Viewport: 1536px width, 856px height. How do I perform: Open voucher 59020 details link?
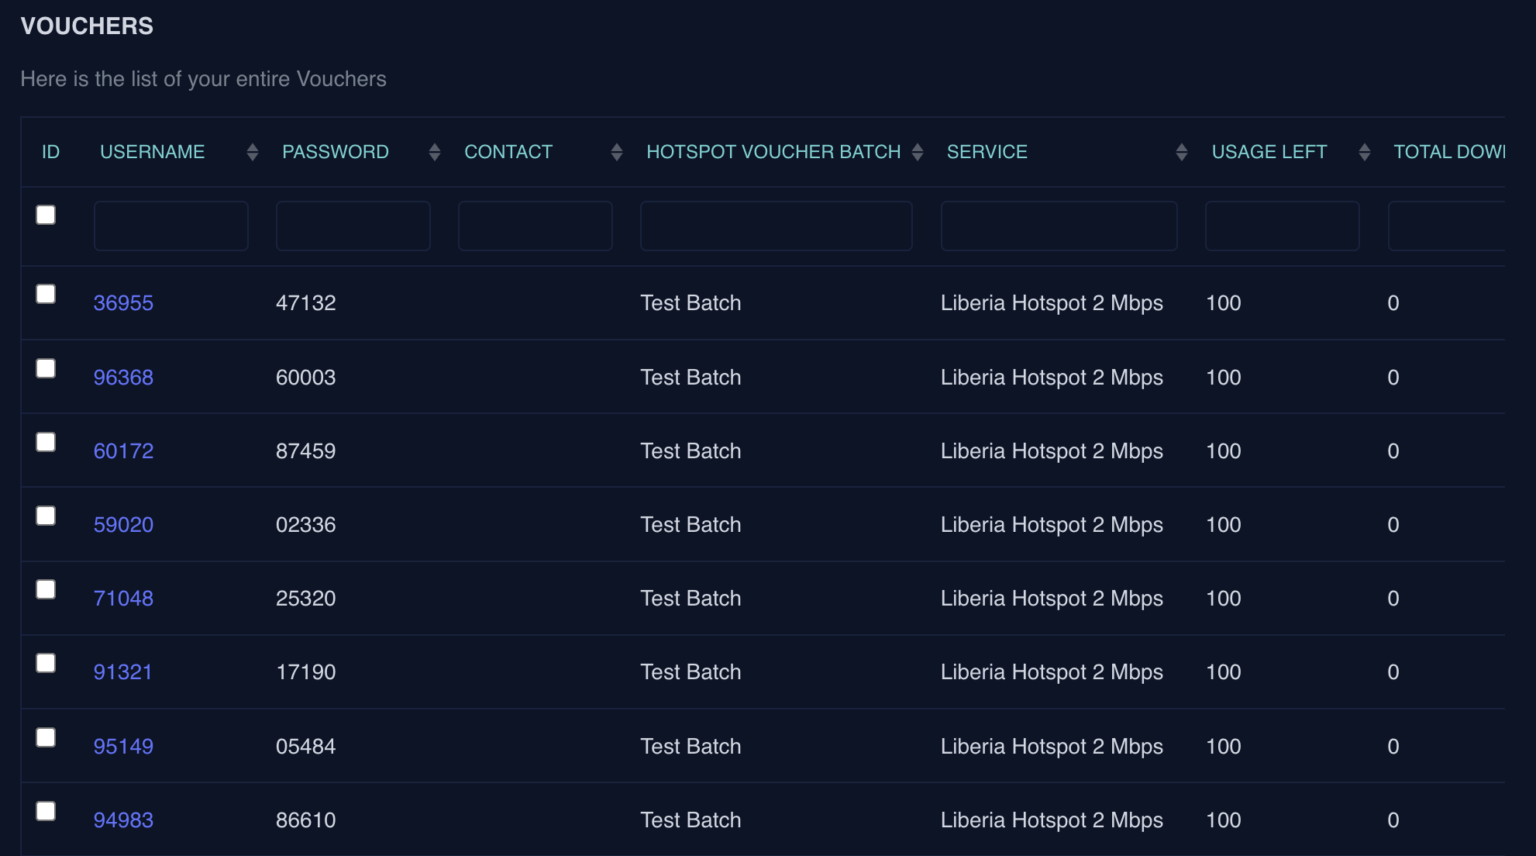[x=123, y=524]
